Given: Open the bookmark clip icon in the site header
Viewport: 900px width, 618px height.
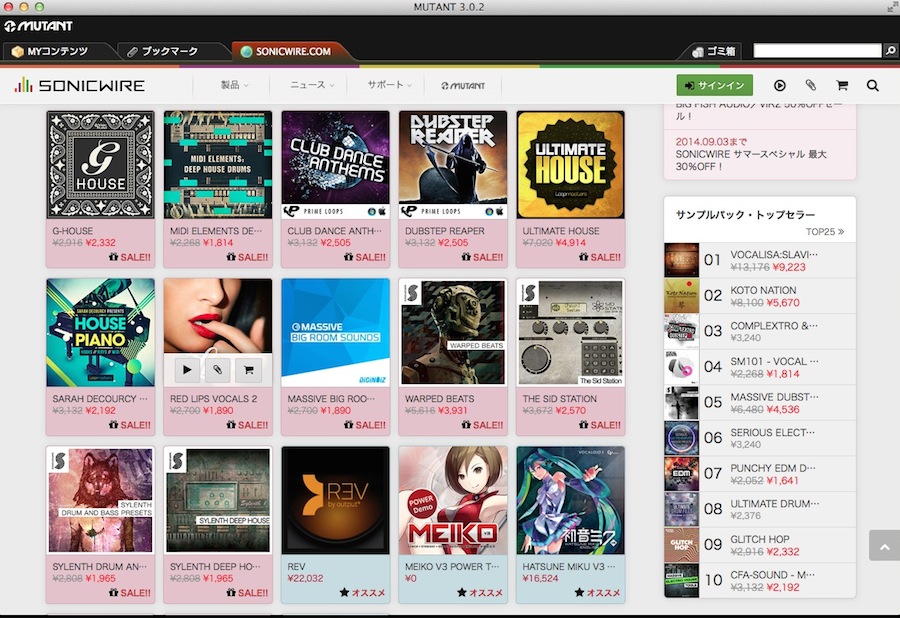Looking at the screenshot, I should pos(810,85).
